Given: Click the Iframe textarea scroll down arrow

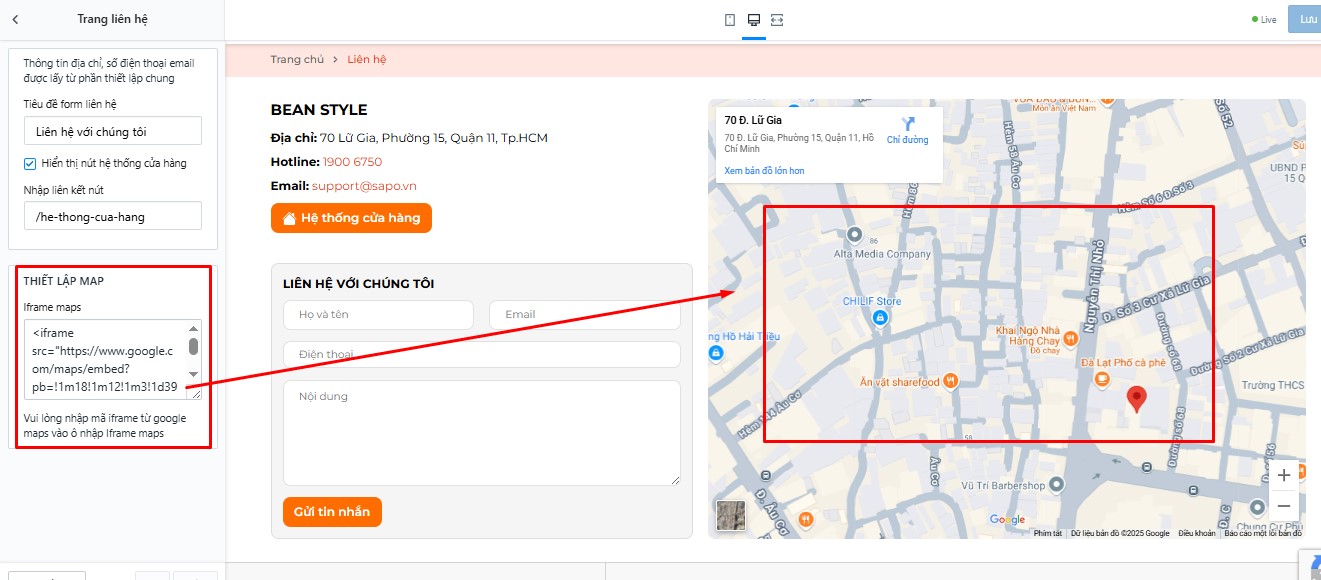Looking at the screenshot, I should point(193,375).
